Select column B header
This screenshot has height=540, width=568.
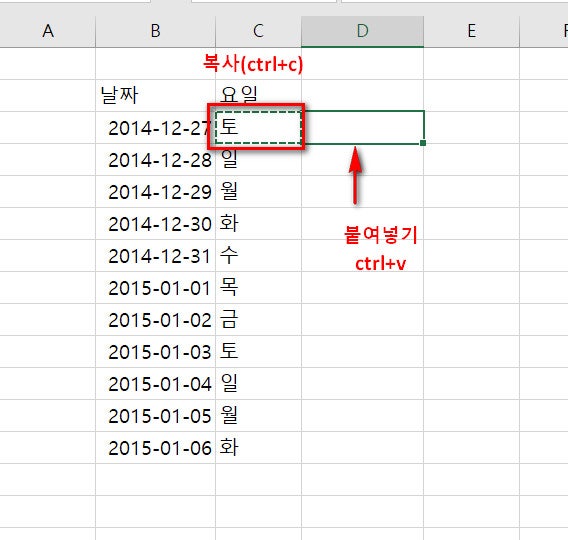tap(155, 31)
